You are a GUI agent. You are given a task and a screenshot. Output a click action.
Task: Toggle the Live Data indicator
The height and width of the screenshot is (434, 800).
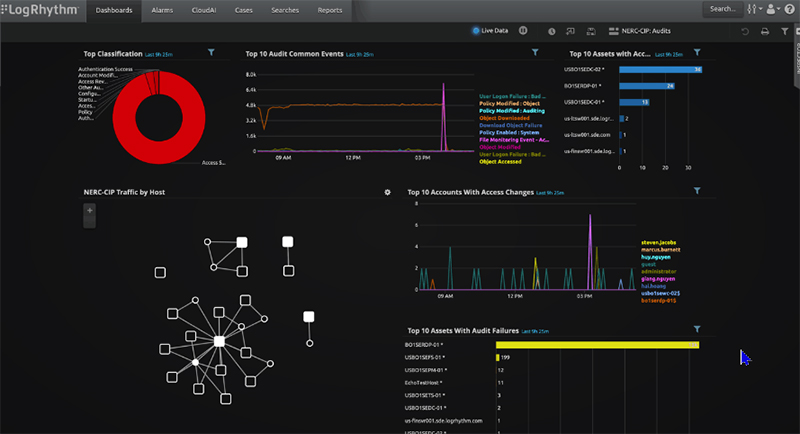(490, 31)
